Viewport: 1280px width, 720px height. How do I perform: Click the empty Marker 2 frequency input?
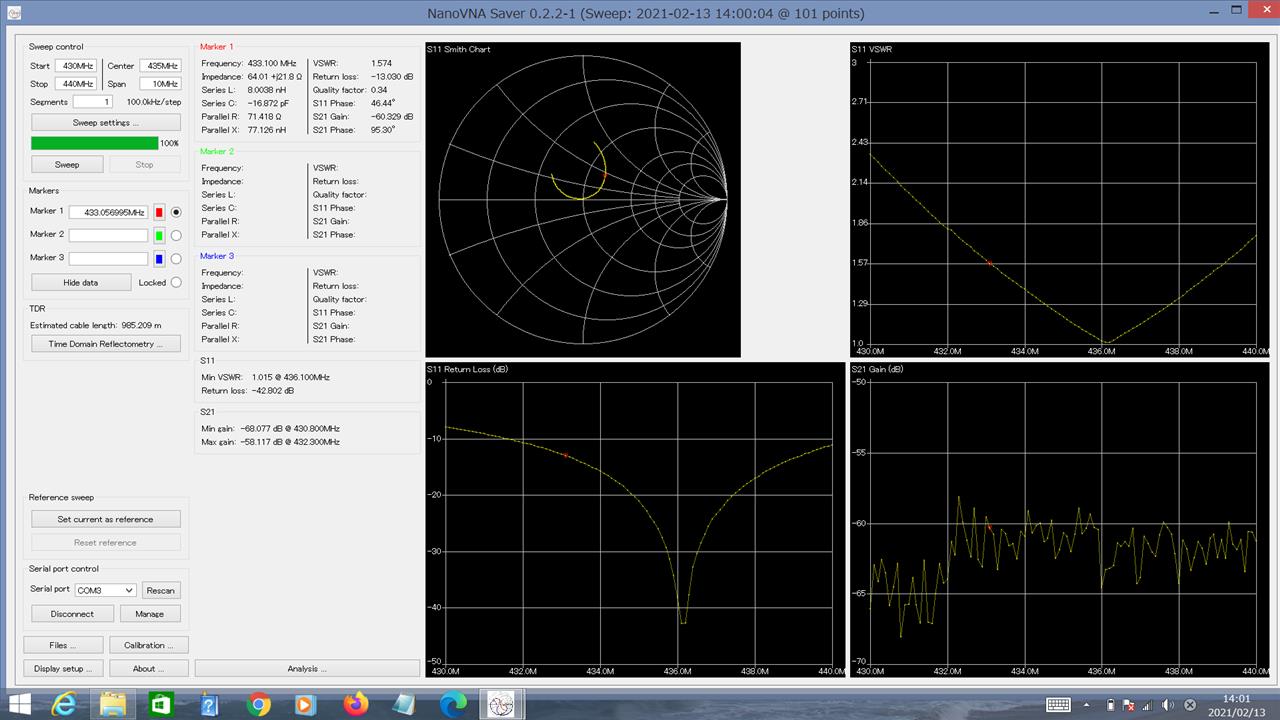pos(108,235)
